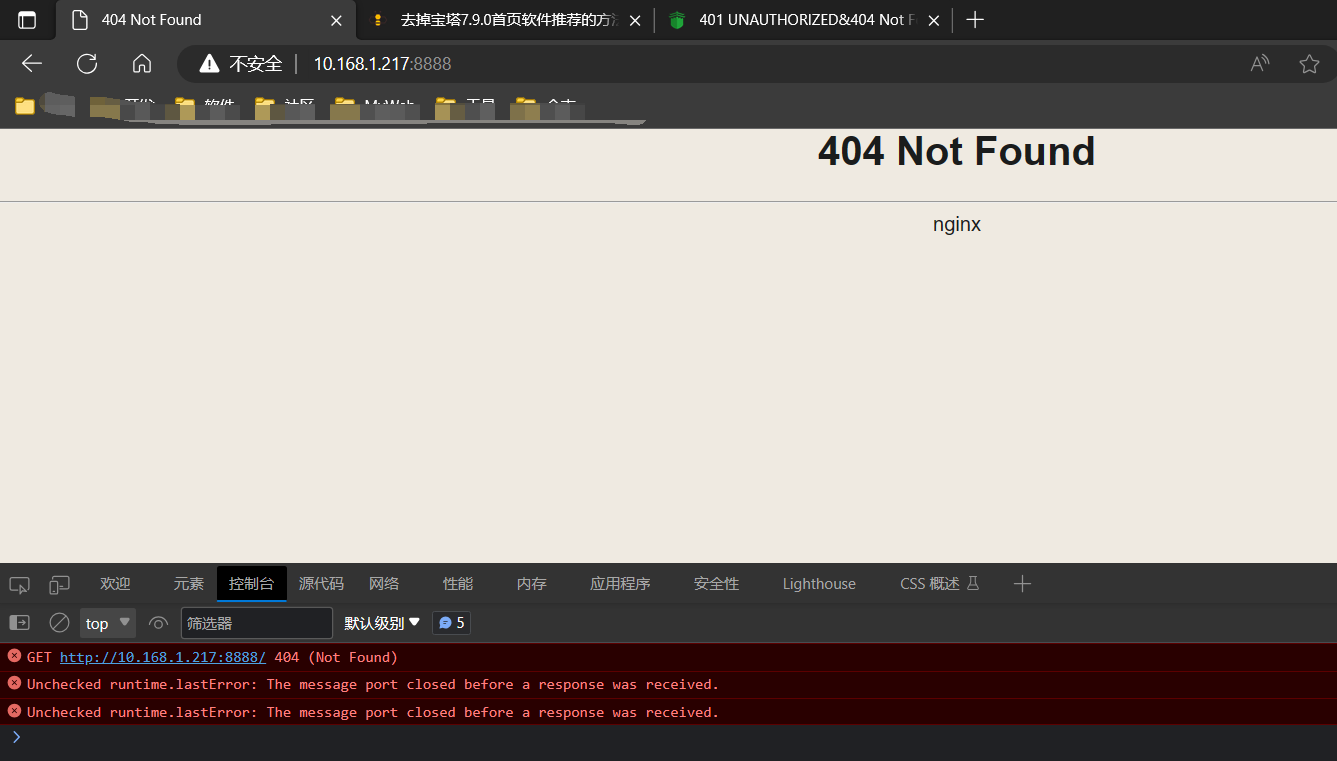The image size is (1337, 761).
Task: Focus the 筛选器 filter field
Action: pos(257,623)
